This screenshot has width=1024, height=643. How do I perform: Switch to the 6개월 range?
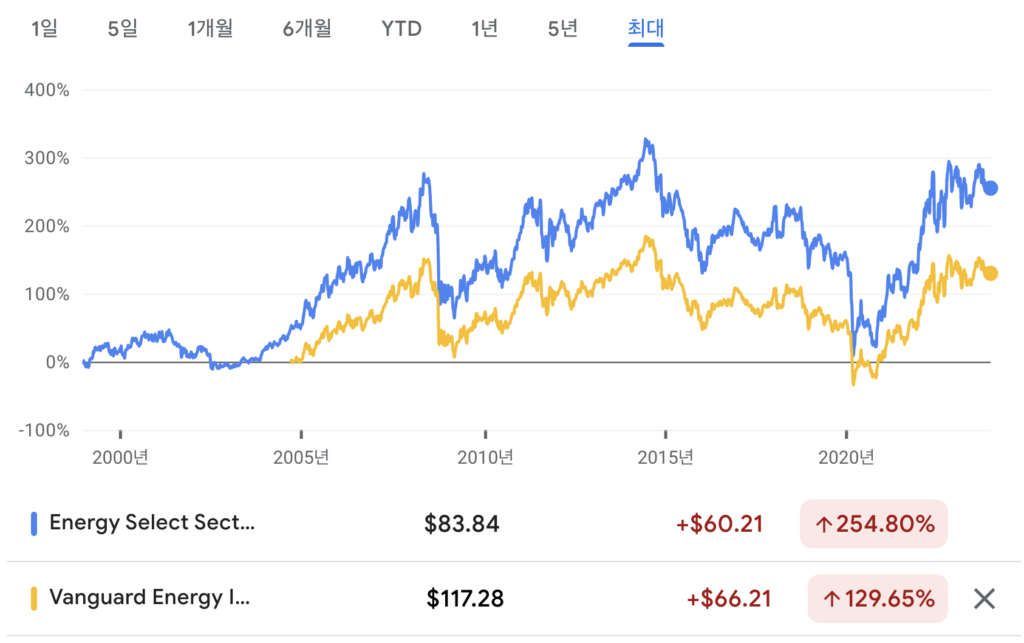[309, 28]
